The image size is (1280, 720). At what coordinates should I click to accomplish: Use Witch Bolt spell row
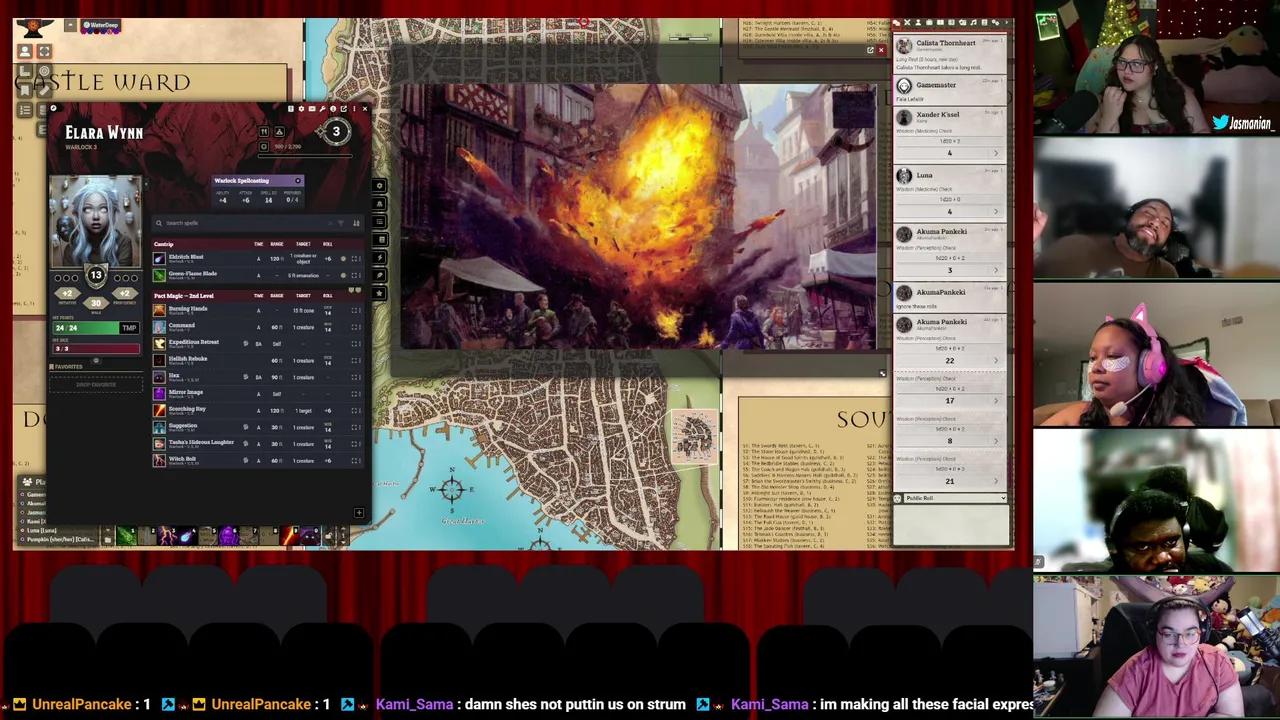(258, 461)
